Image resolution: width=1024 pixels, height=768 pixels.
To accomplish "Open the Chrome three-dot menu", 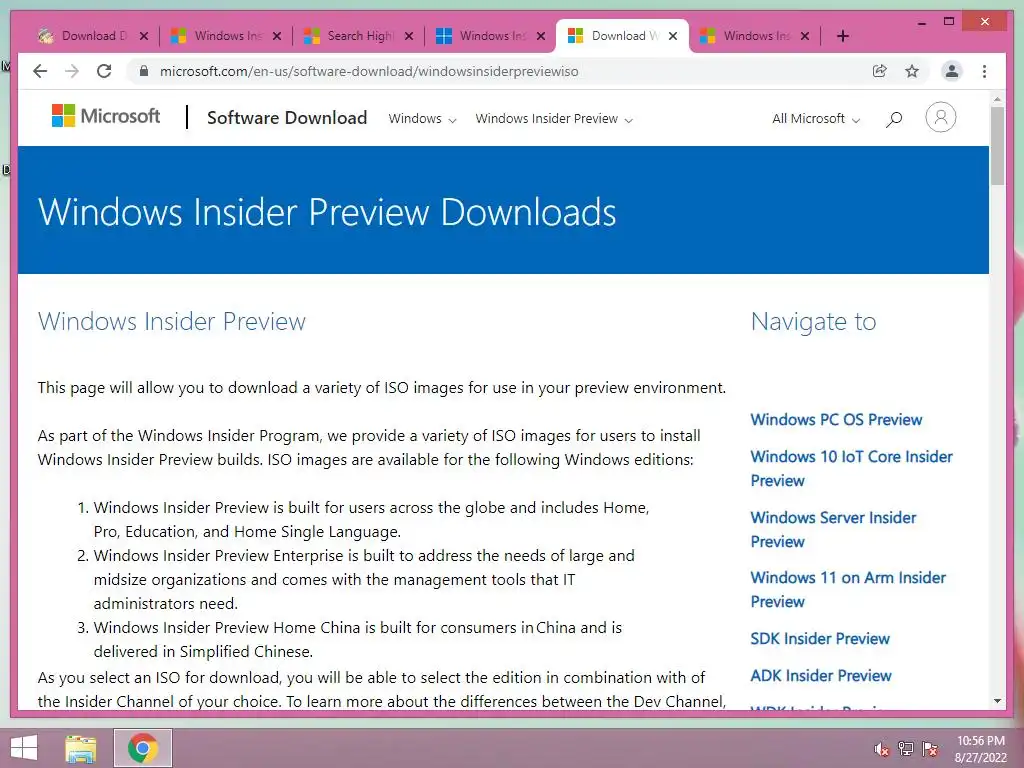I will (x=984, y=71).
